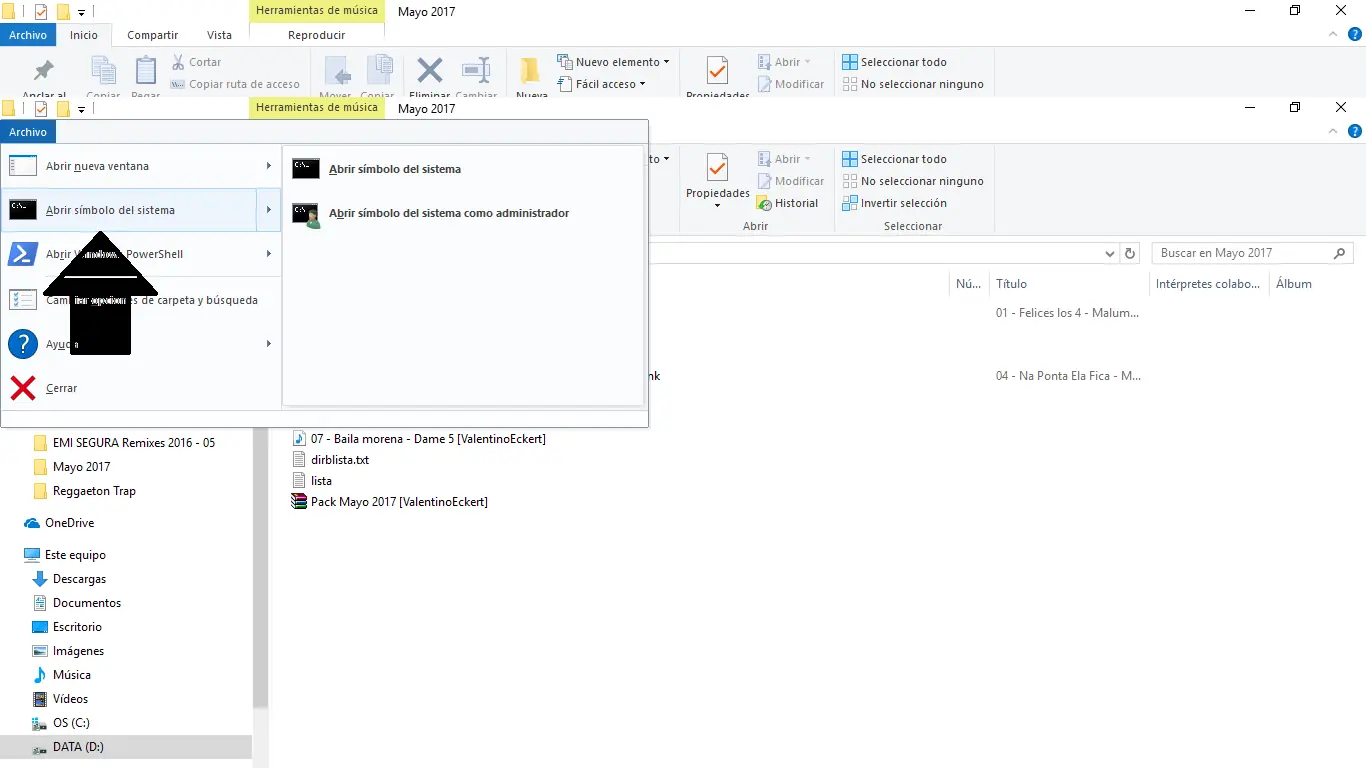Screen dimensions: 1366x768
Task: Open the address bar history dropdown
Action: [1109, 254]
